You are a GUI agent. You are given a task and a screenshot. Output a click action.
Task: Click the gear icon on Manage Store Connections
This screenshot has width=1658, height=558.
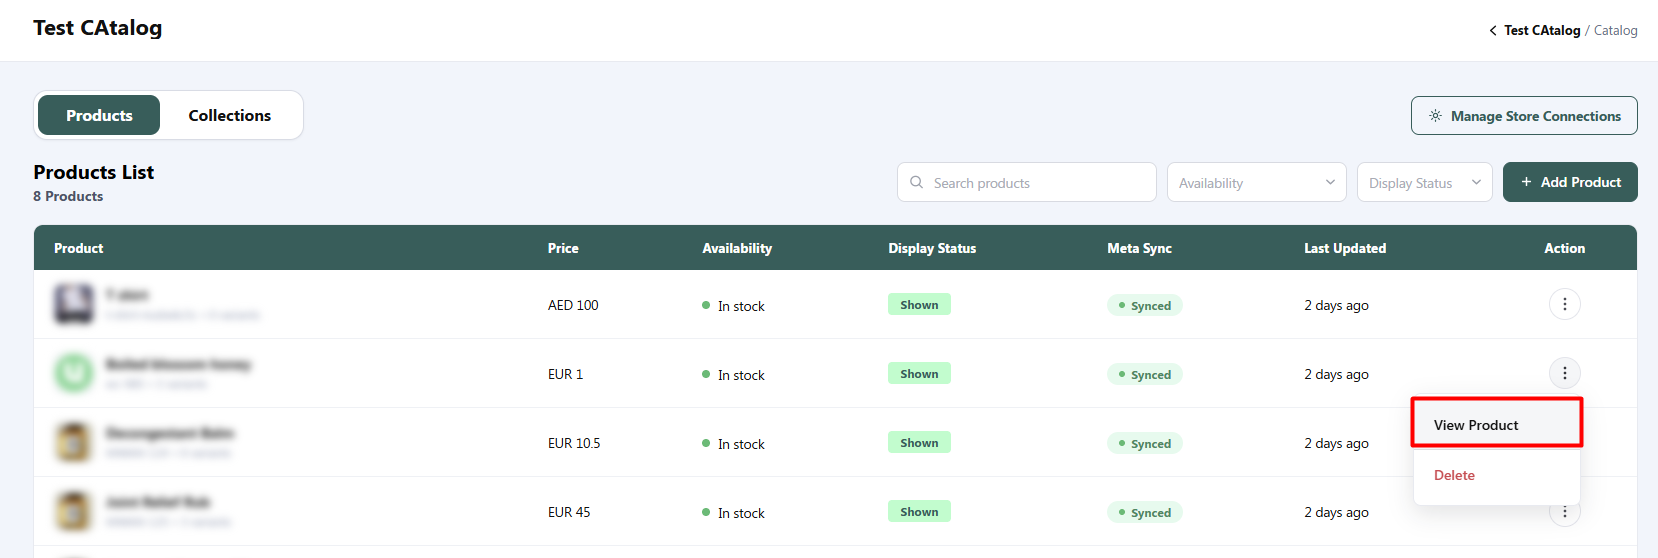(x=1435, y=116)
